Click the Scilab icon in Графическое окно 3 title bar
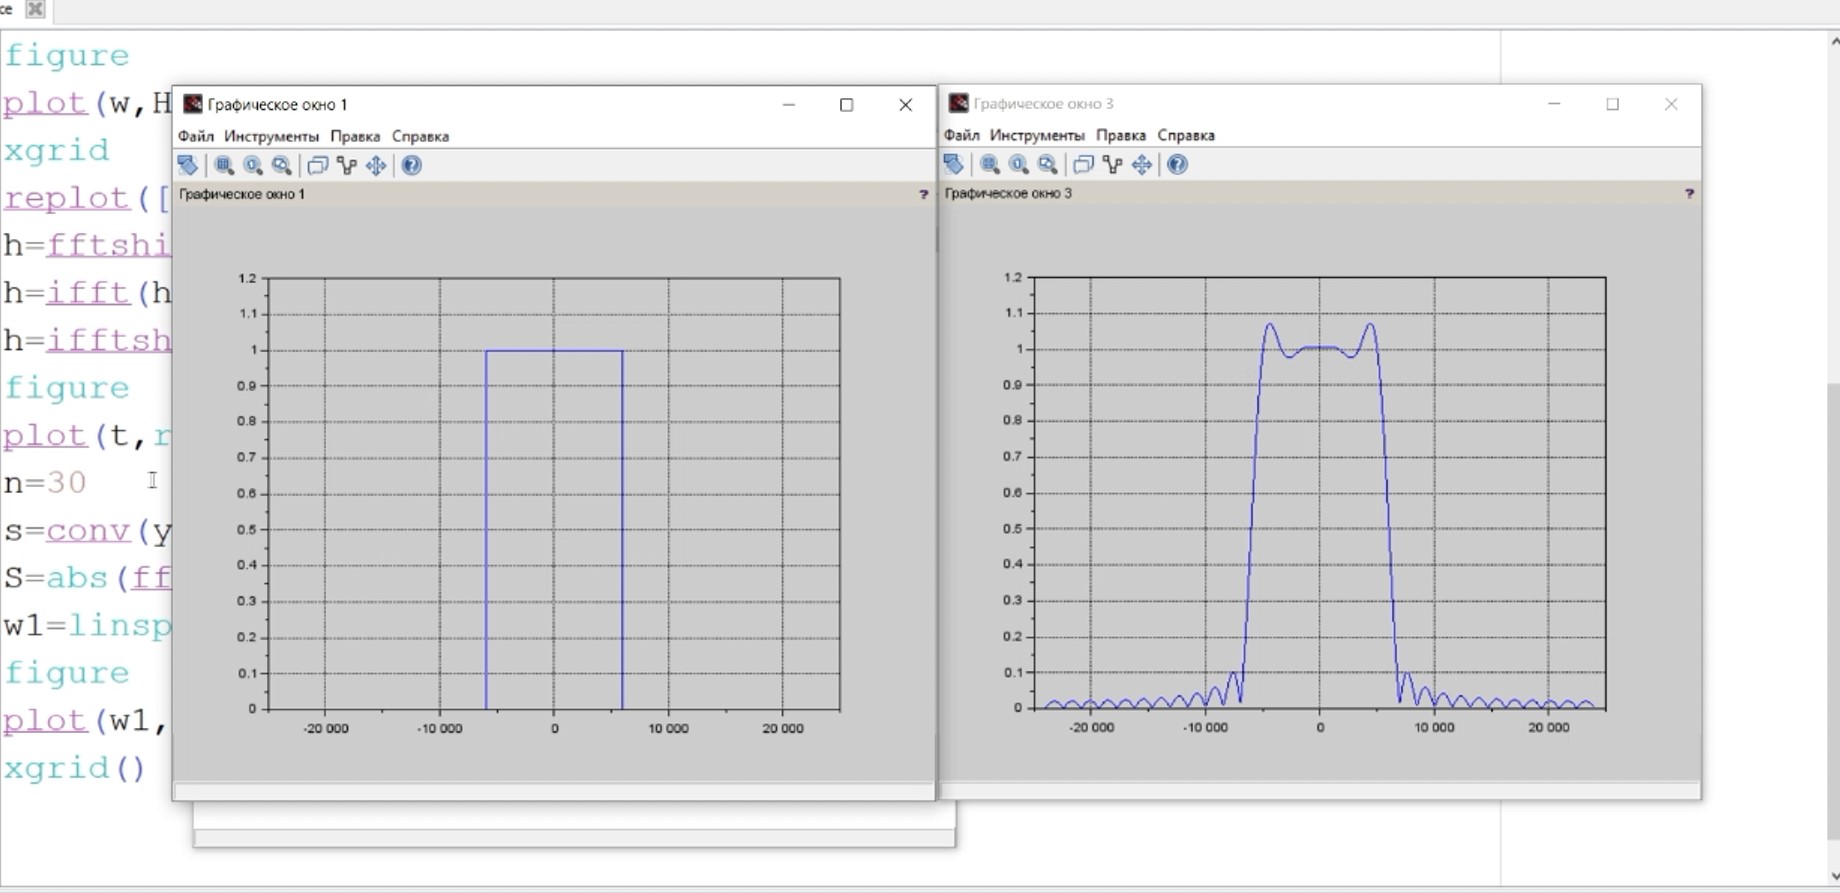1840x893 pixels. click(x=959, y=103)
